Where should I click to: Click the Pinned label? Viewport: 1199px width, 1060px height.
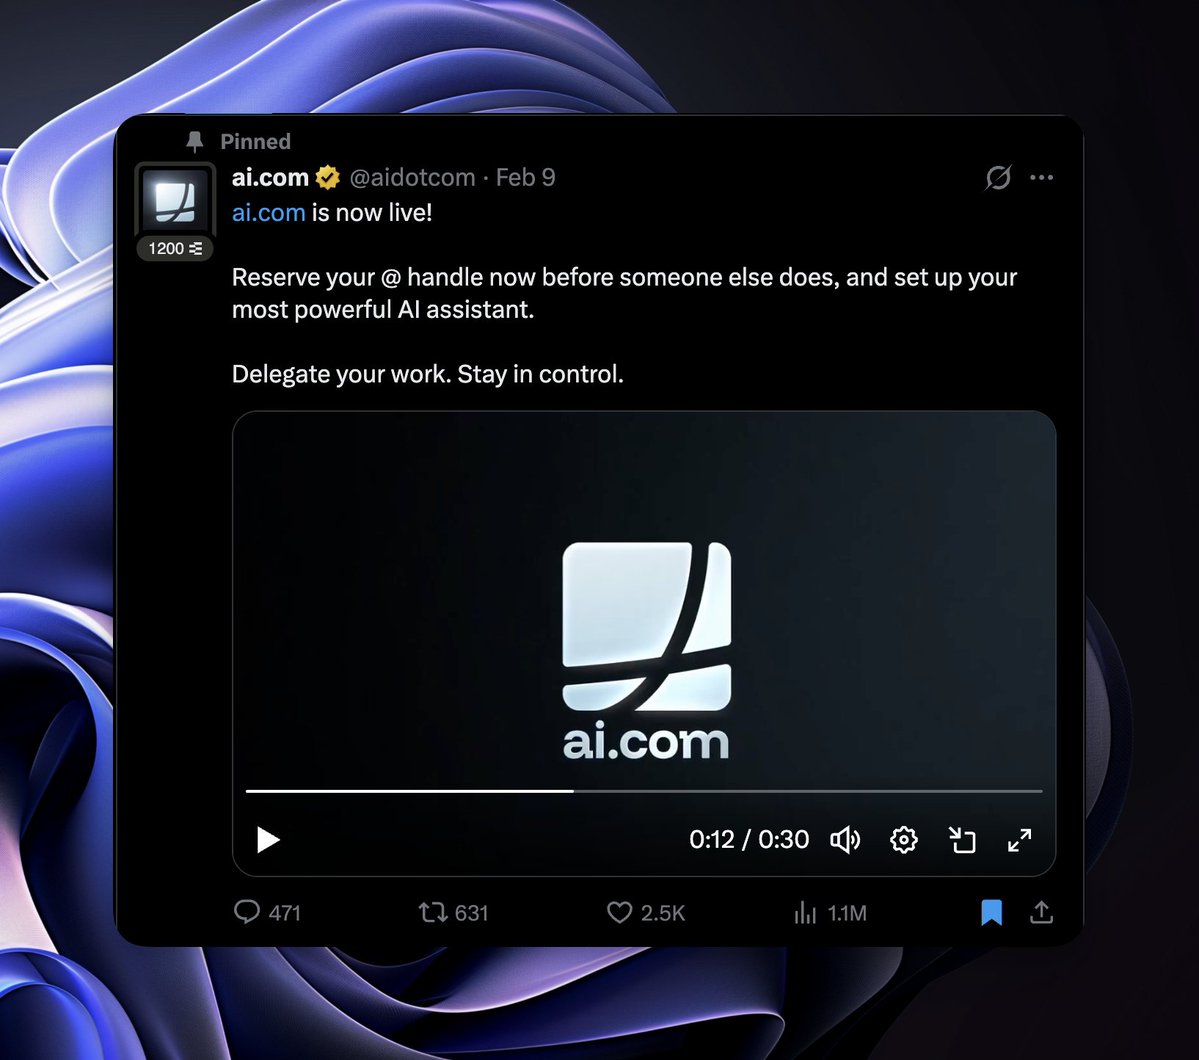tap(255, 141)
